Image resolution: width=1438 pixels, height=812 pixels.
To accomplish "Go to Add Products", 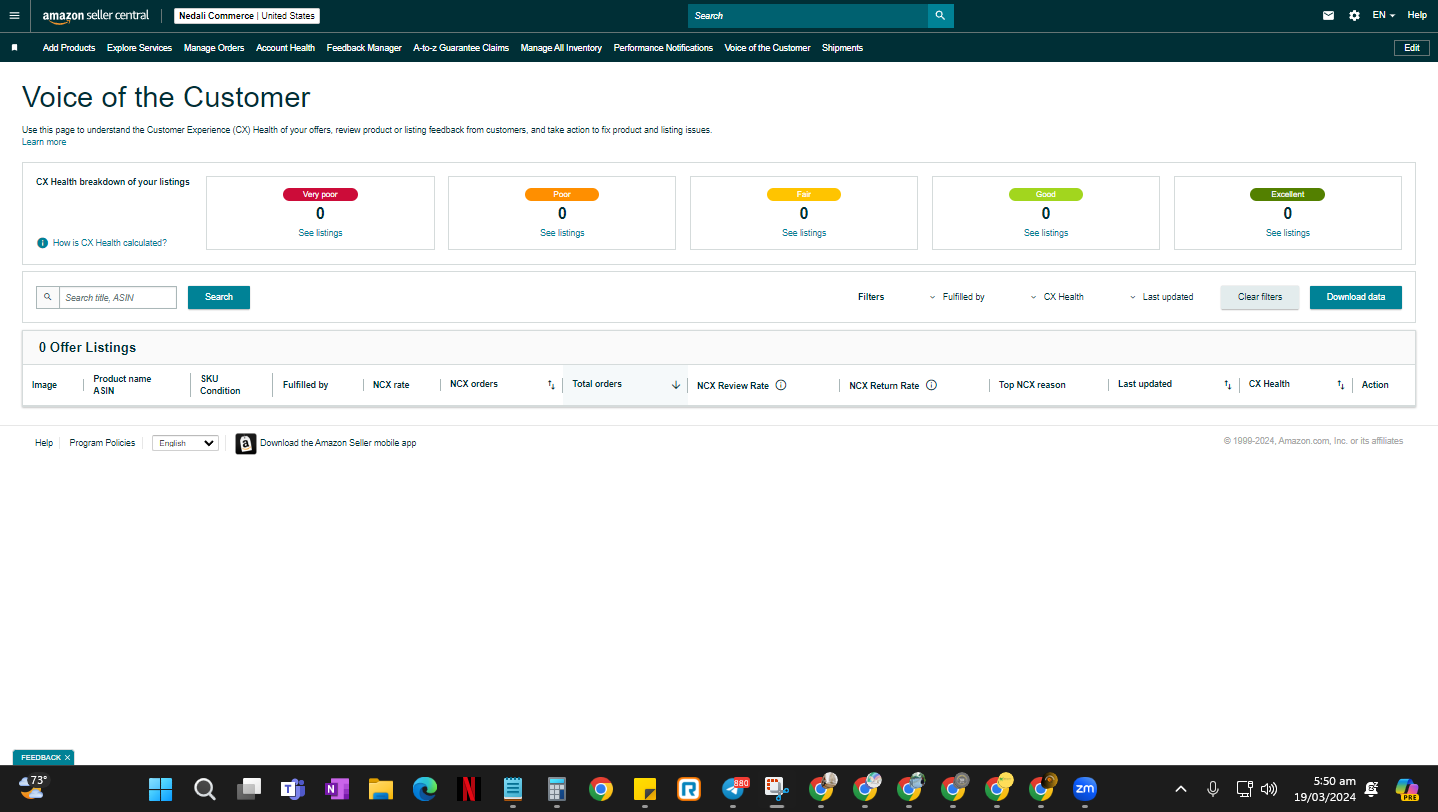I will tap(69, 48).
